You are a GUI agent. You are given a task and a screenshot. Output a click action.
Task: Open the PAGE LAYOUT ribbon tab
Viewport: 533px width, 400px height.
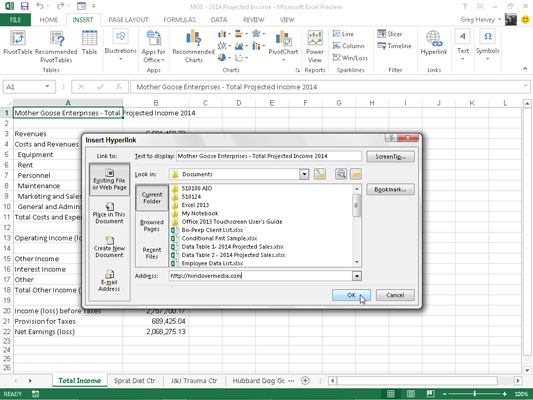click(x=128, y=20)
